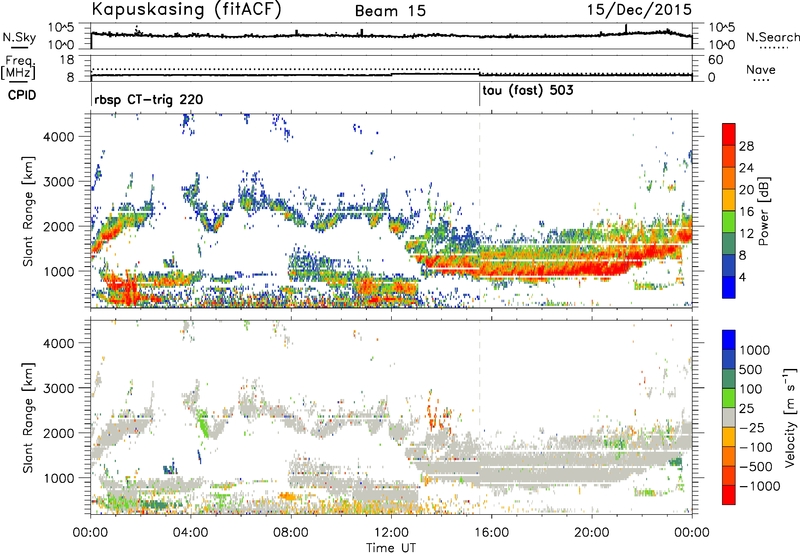Click the date '15/Dec/2015'
This screenshot has width=800, height=554.
[639, 9]
